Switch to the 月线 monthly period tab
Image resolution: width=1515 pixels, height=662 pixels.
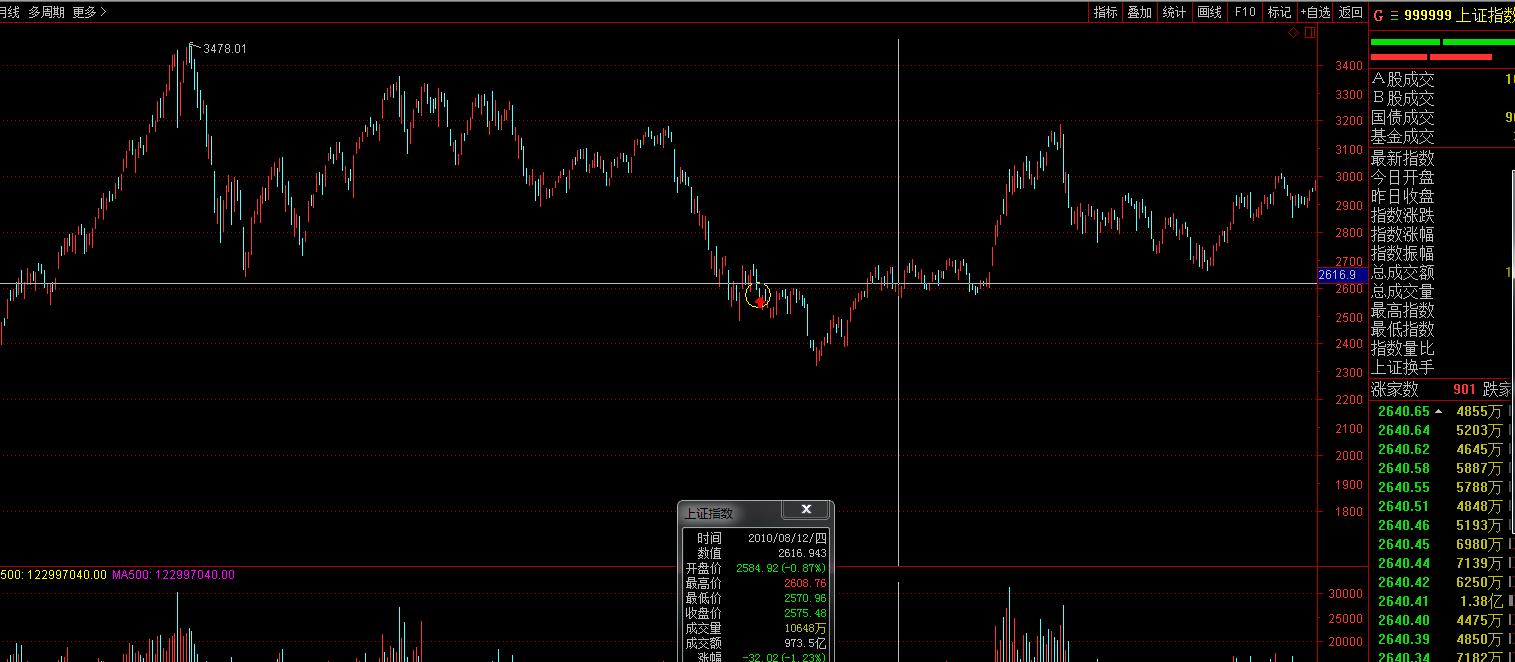point(10,12)
